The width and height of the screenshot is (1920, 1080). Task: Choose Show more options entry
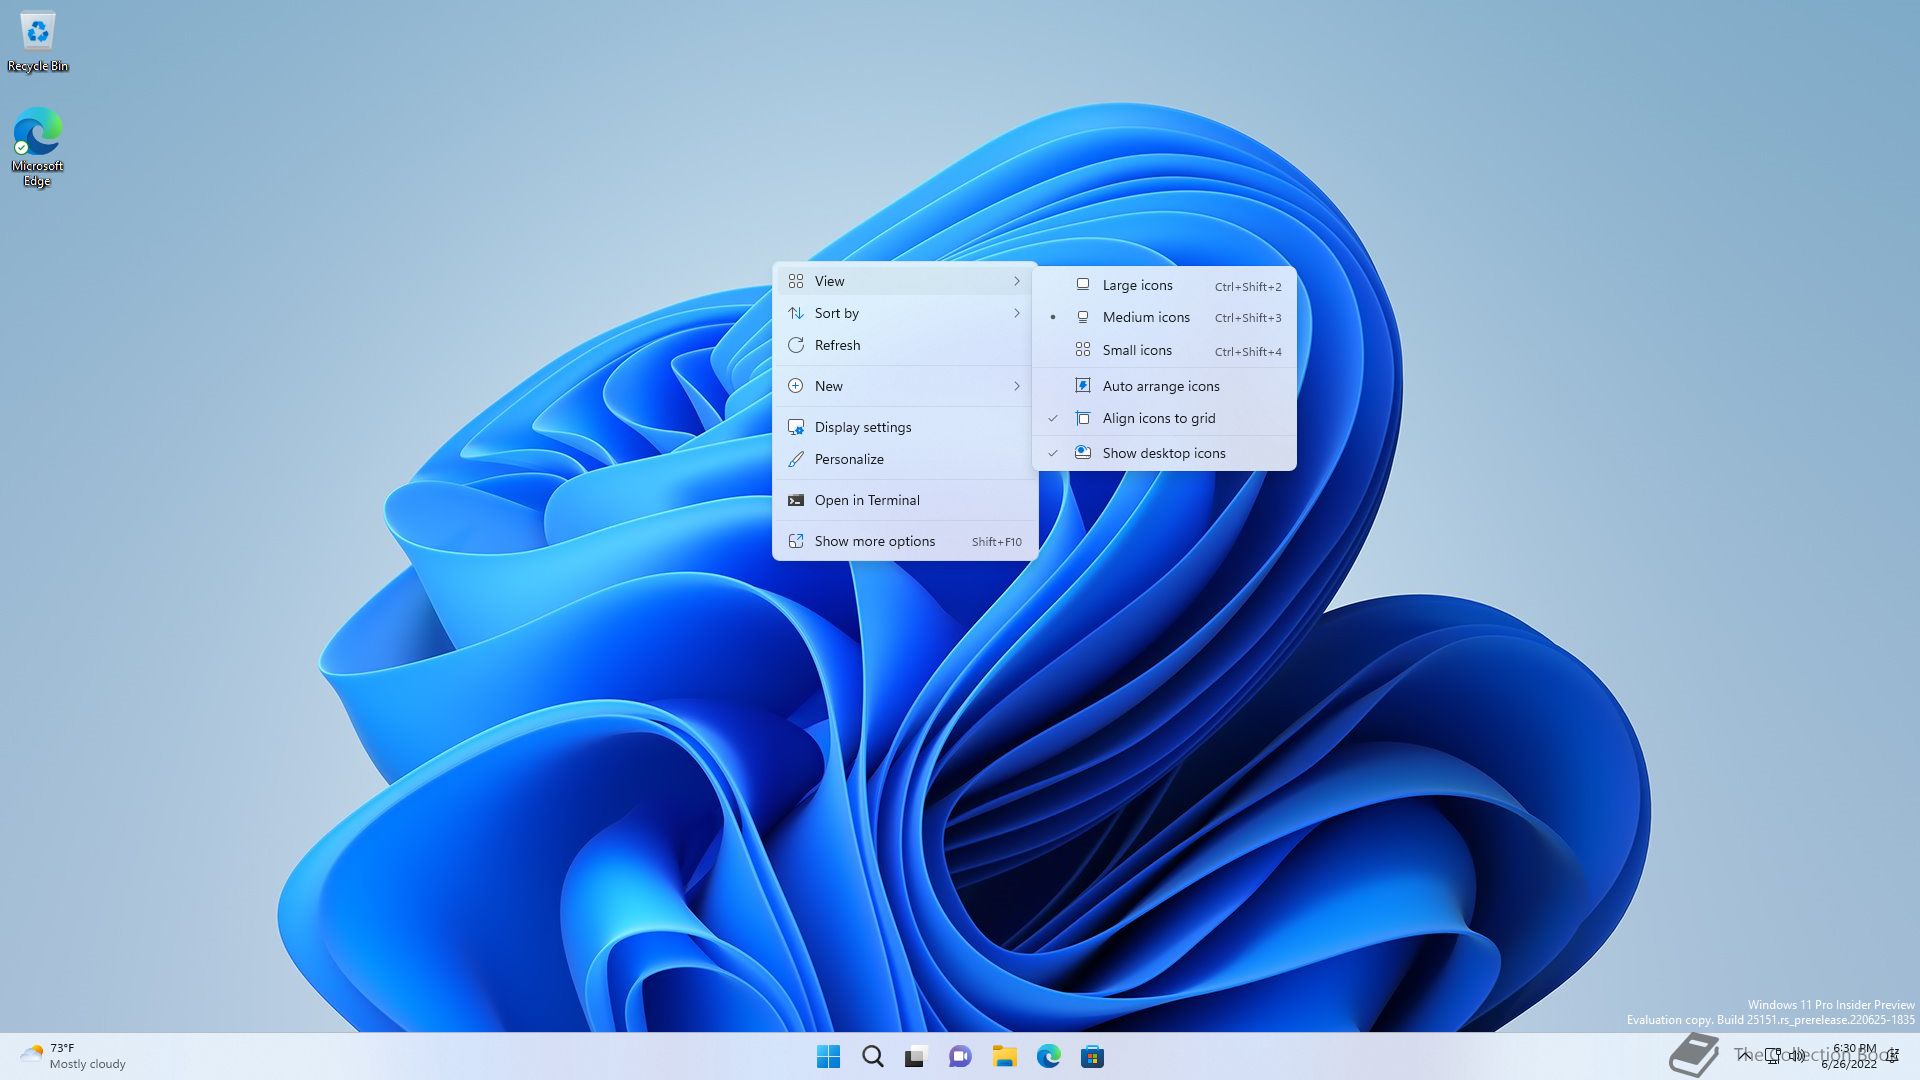coord(905,541)
